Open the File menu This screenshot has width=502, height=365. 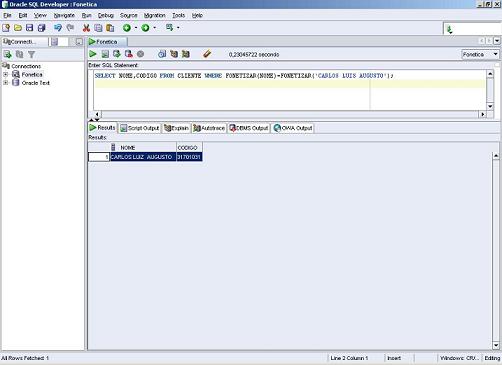coord(7,15)
